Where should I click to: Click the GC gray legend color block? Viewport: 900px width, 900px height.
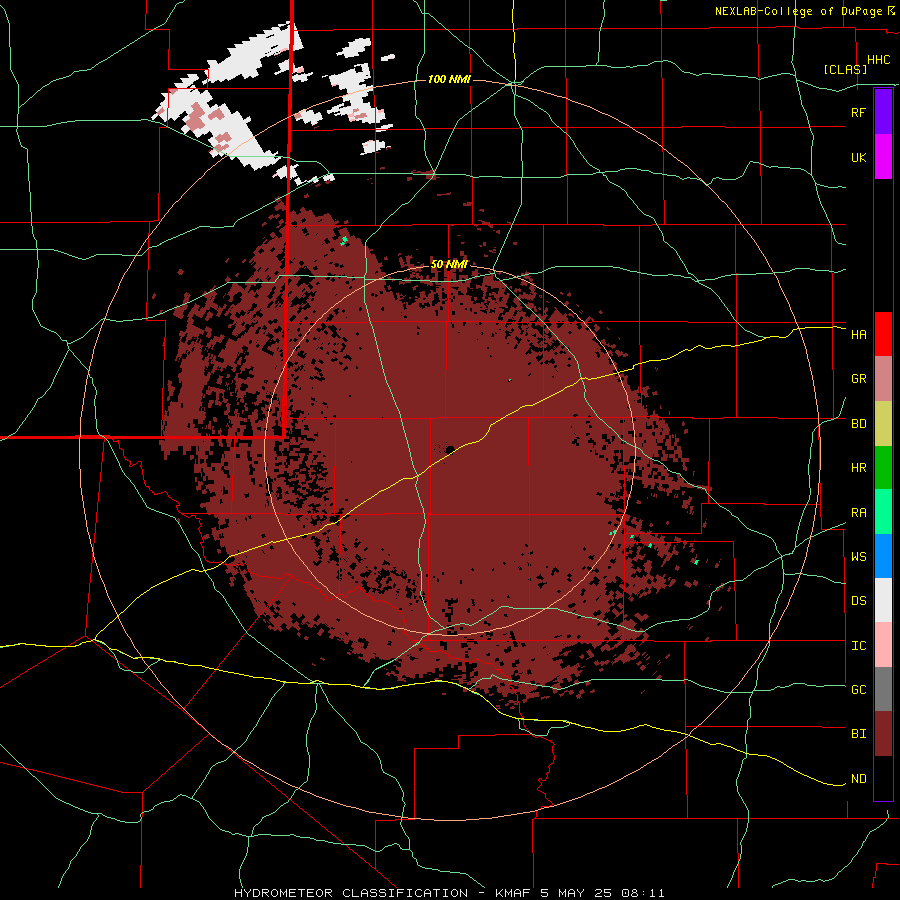pyautogui.click(x=883, y=689)
